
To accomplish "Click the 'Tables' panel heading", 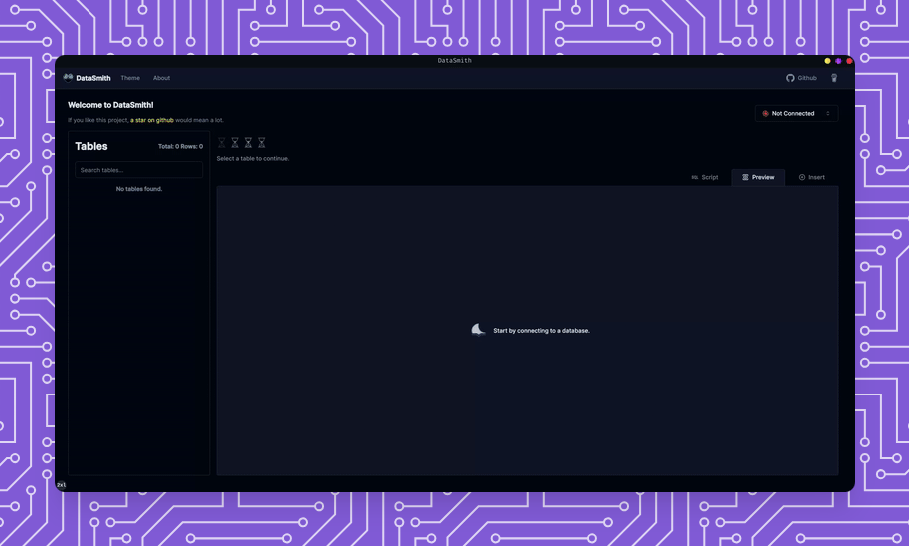I will [91, 146].
